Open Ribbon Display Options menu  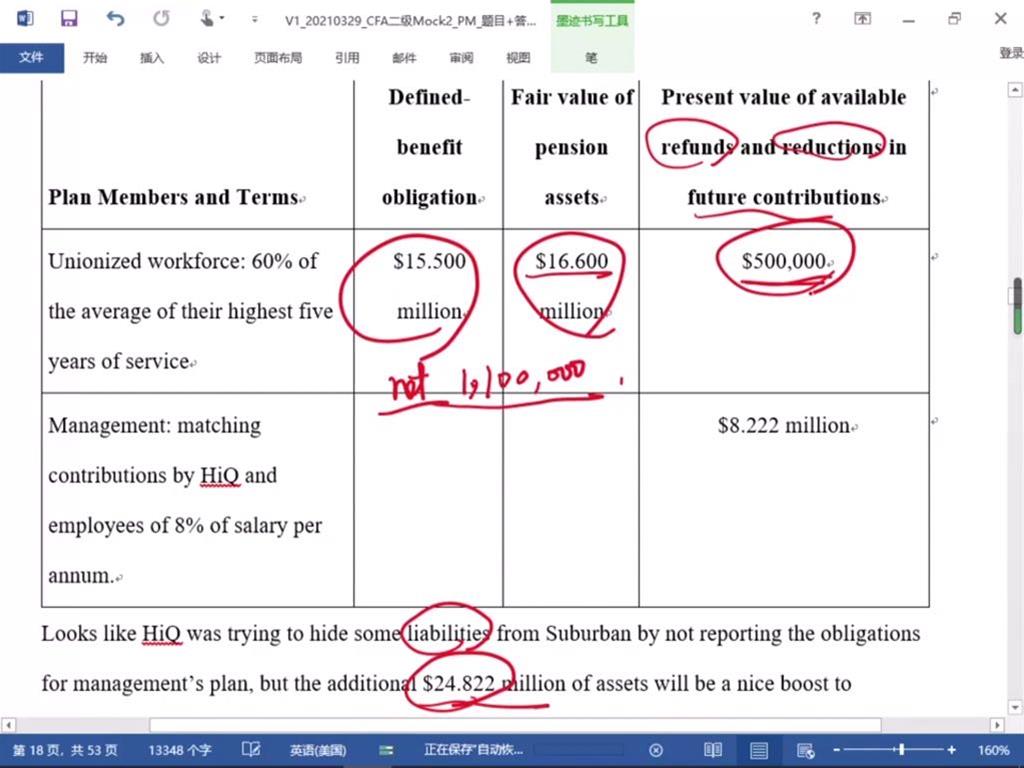click(x=862, y=19)
